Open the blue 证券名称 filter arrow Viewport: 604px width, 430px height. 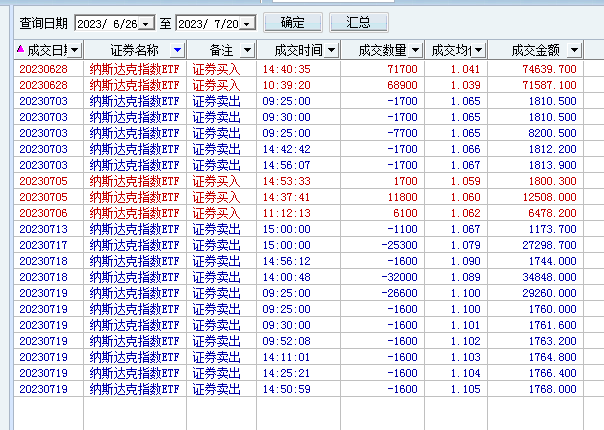[x=177, y=50]
